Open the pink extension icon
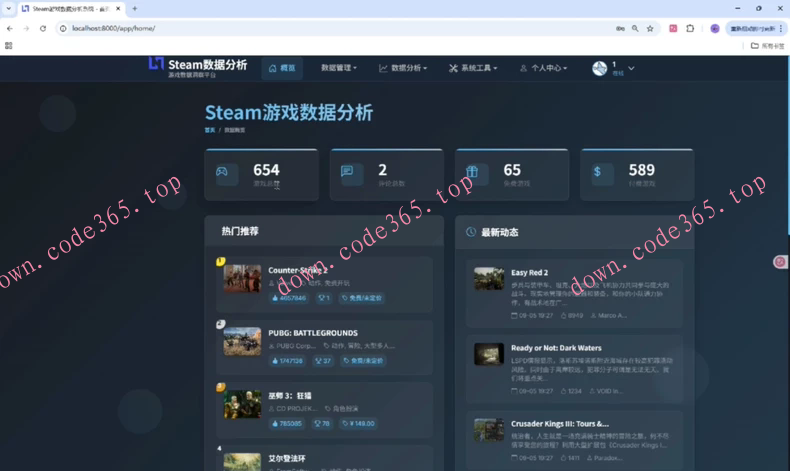Screen dimensions: 790x471 [x=673, y=28]
